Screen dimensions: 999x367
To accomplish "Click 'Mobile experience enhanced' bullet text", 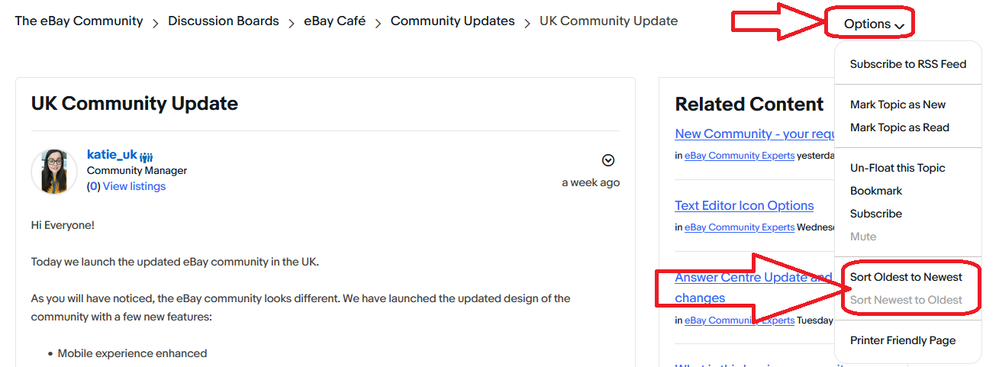I will (133, 354).
